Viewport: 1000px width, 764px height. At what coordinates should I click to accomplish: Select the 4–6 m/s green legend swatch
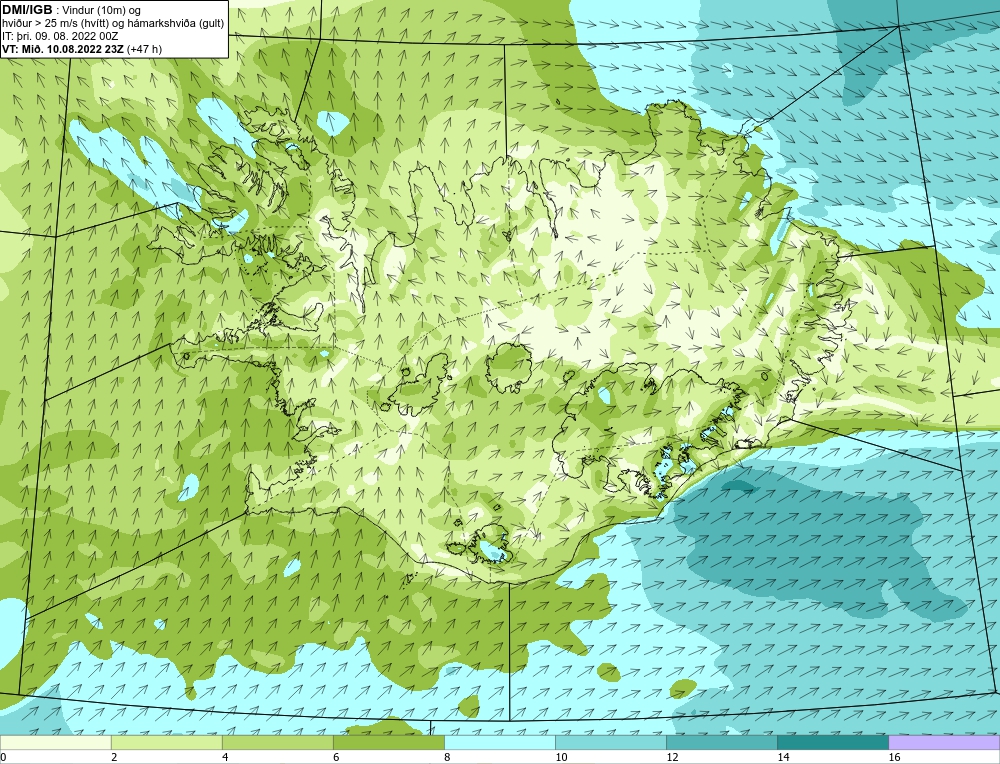[278, 742]
